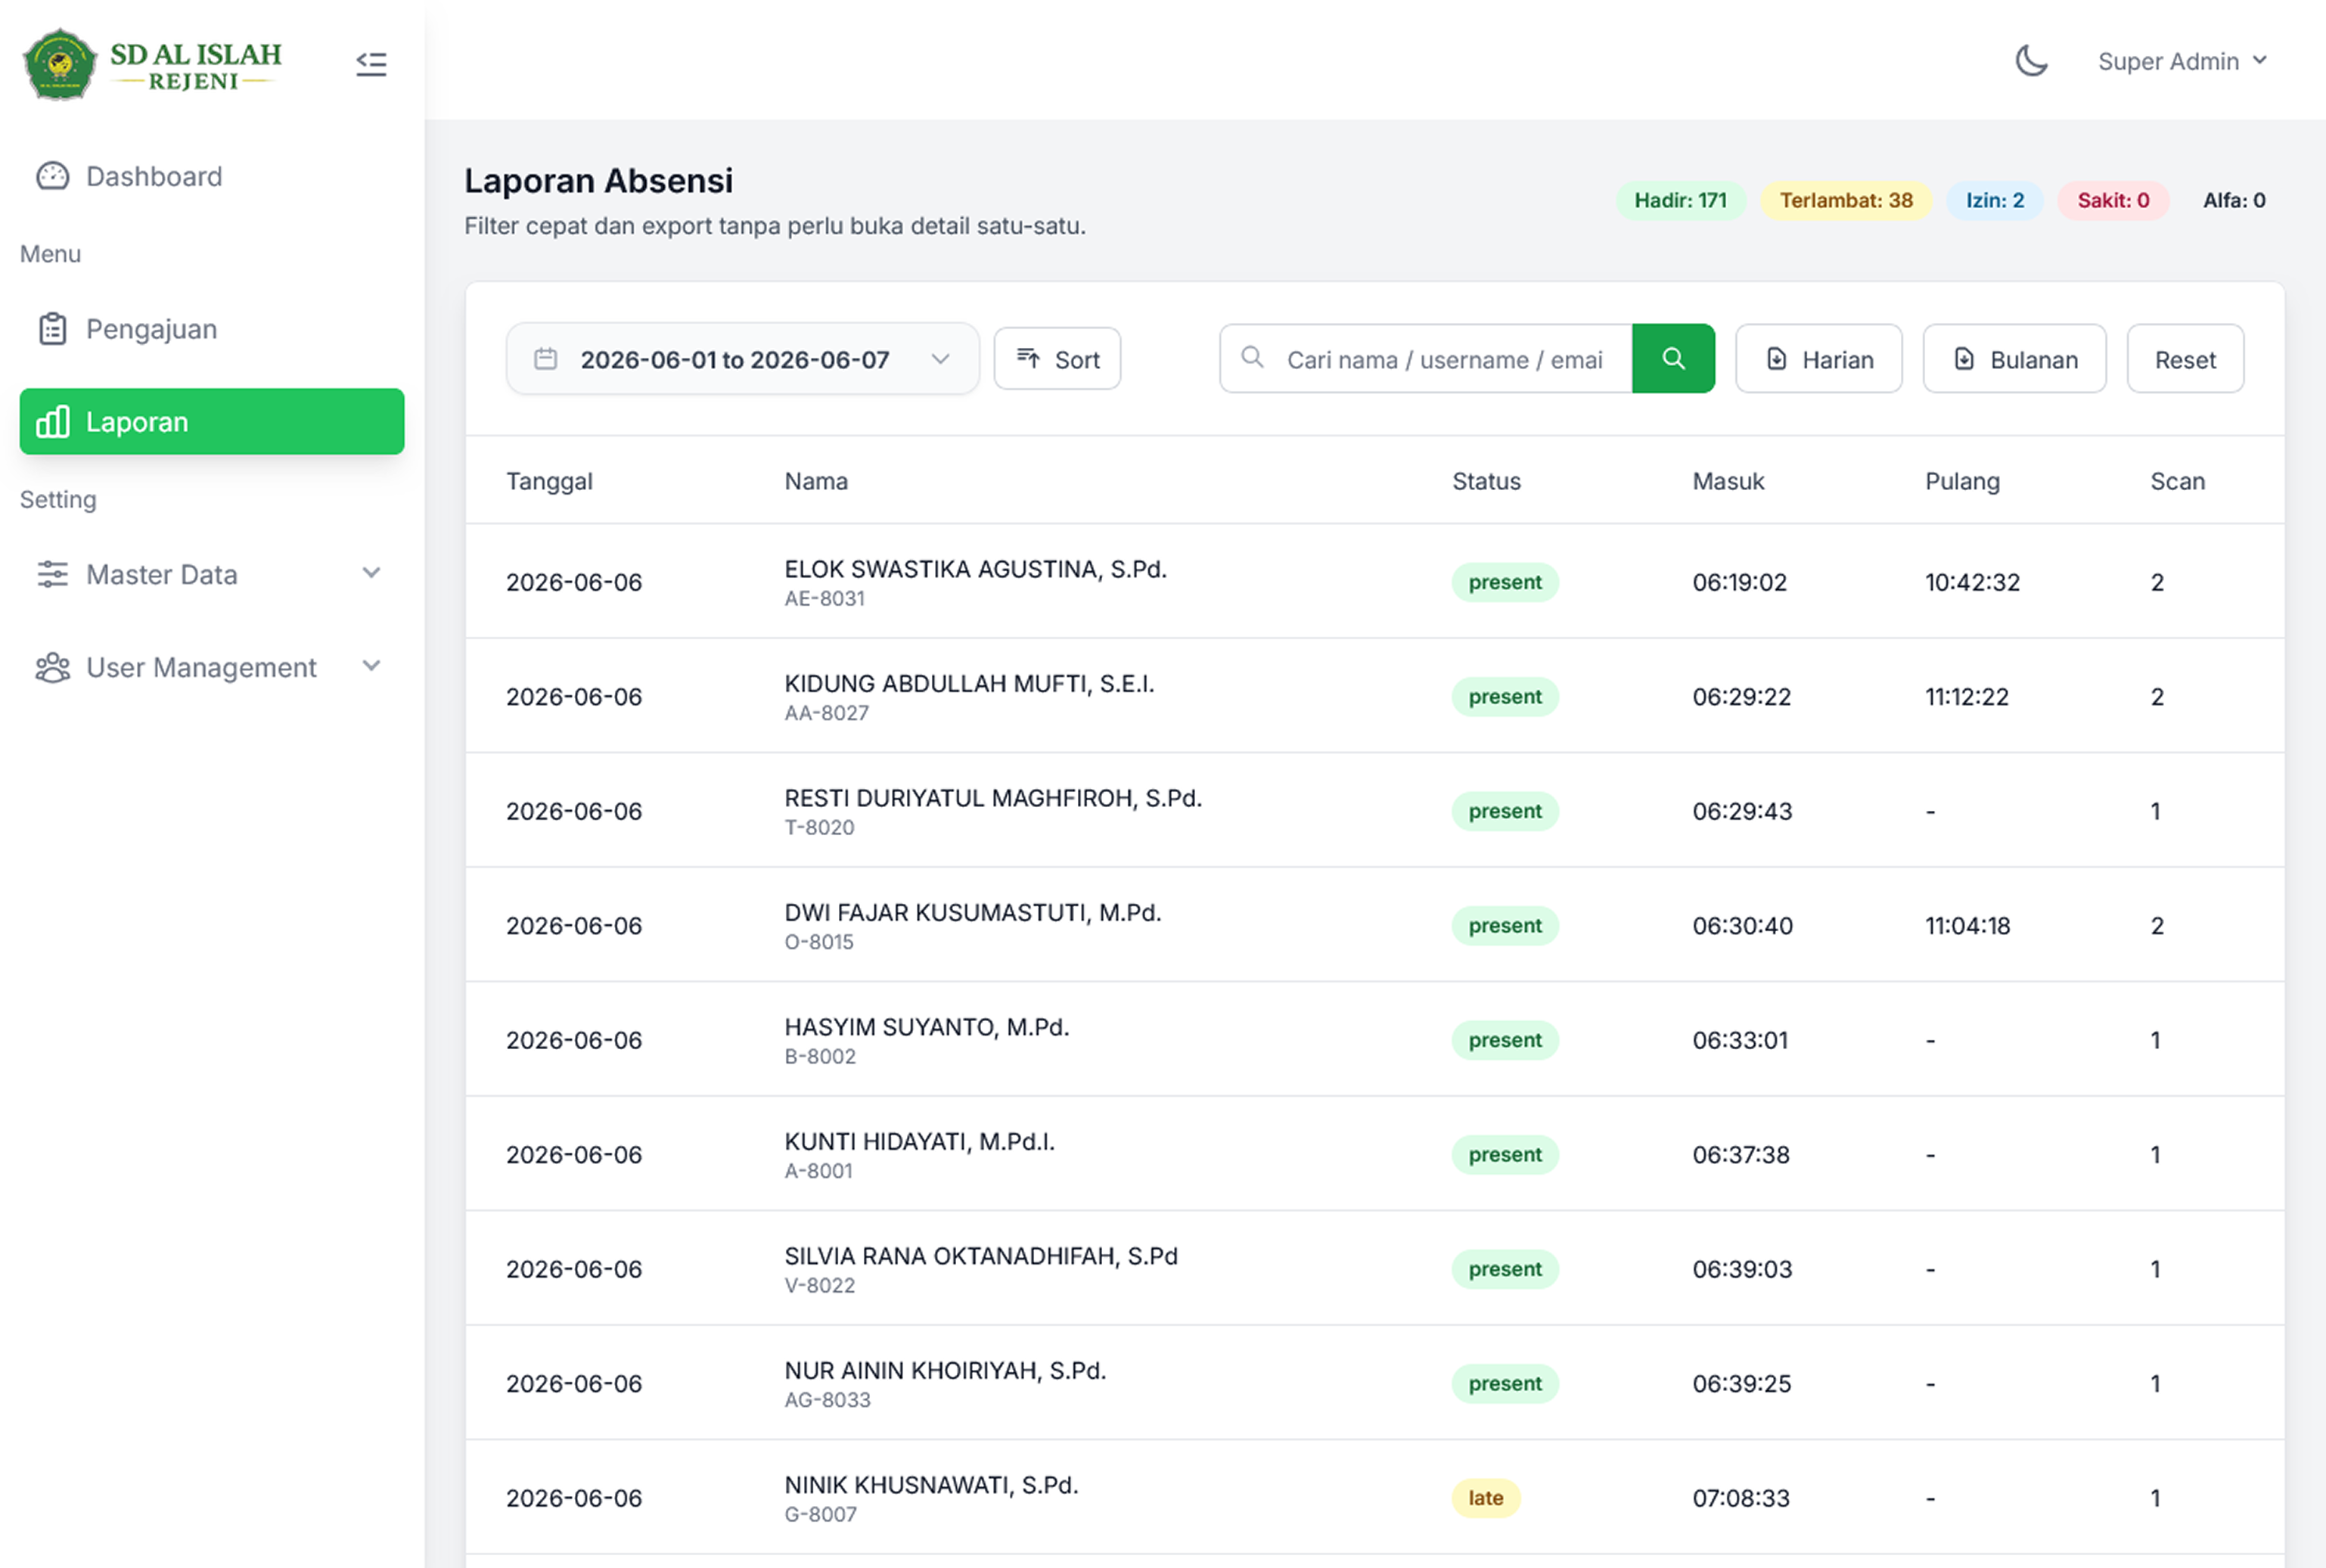Toggle dark mode with the moon icon
This screenshot has height=1568, width=2326.
(2031, 61)
